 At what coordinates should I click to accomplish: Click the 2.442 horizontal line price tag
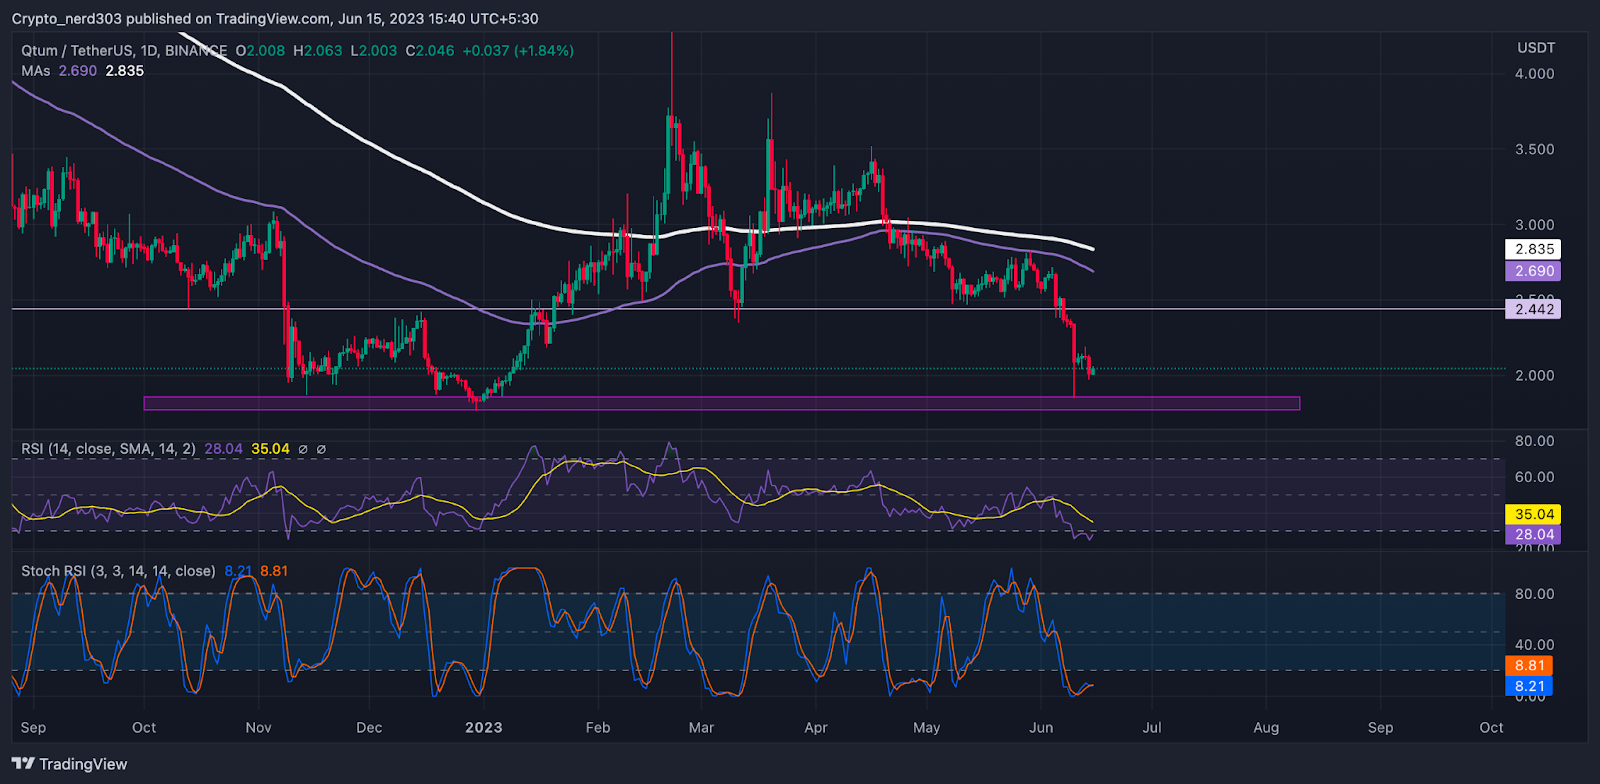coord(1533,309)
